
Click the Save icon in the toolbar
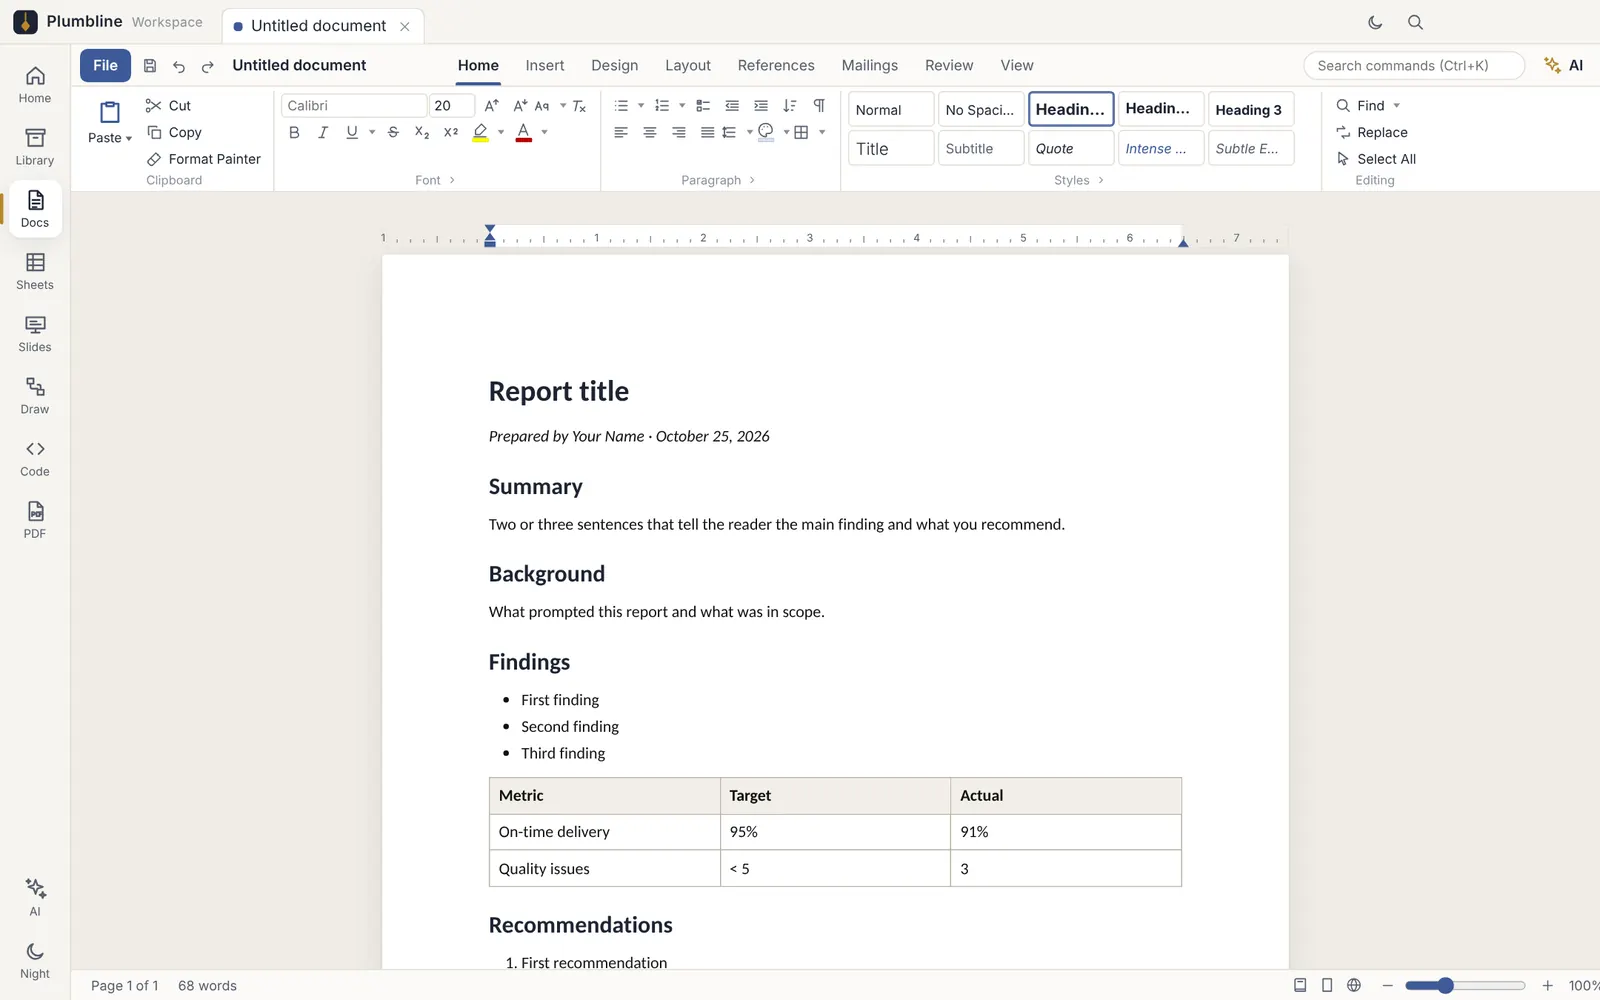150,66
